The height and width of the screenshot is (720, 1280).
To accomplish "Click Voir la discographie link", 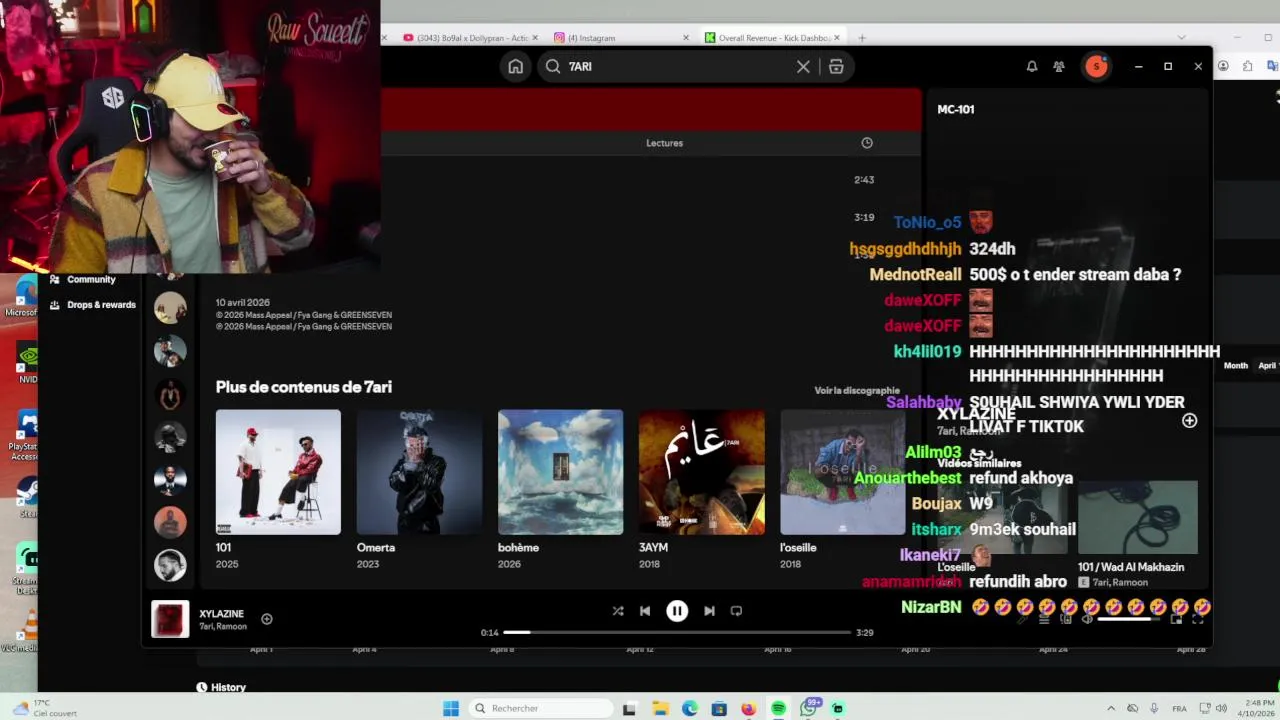I will coord(857,391).
